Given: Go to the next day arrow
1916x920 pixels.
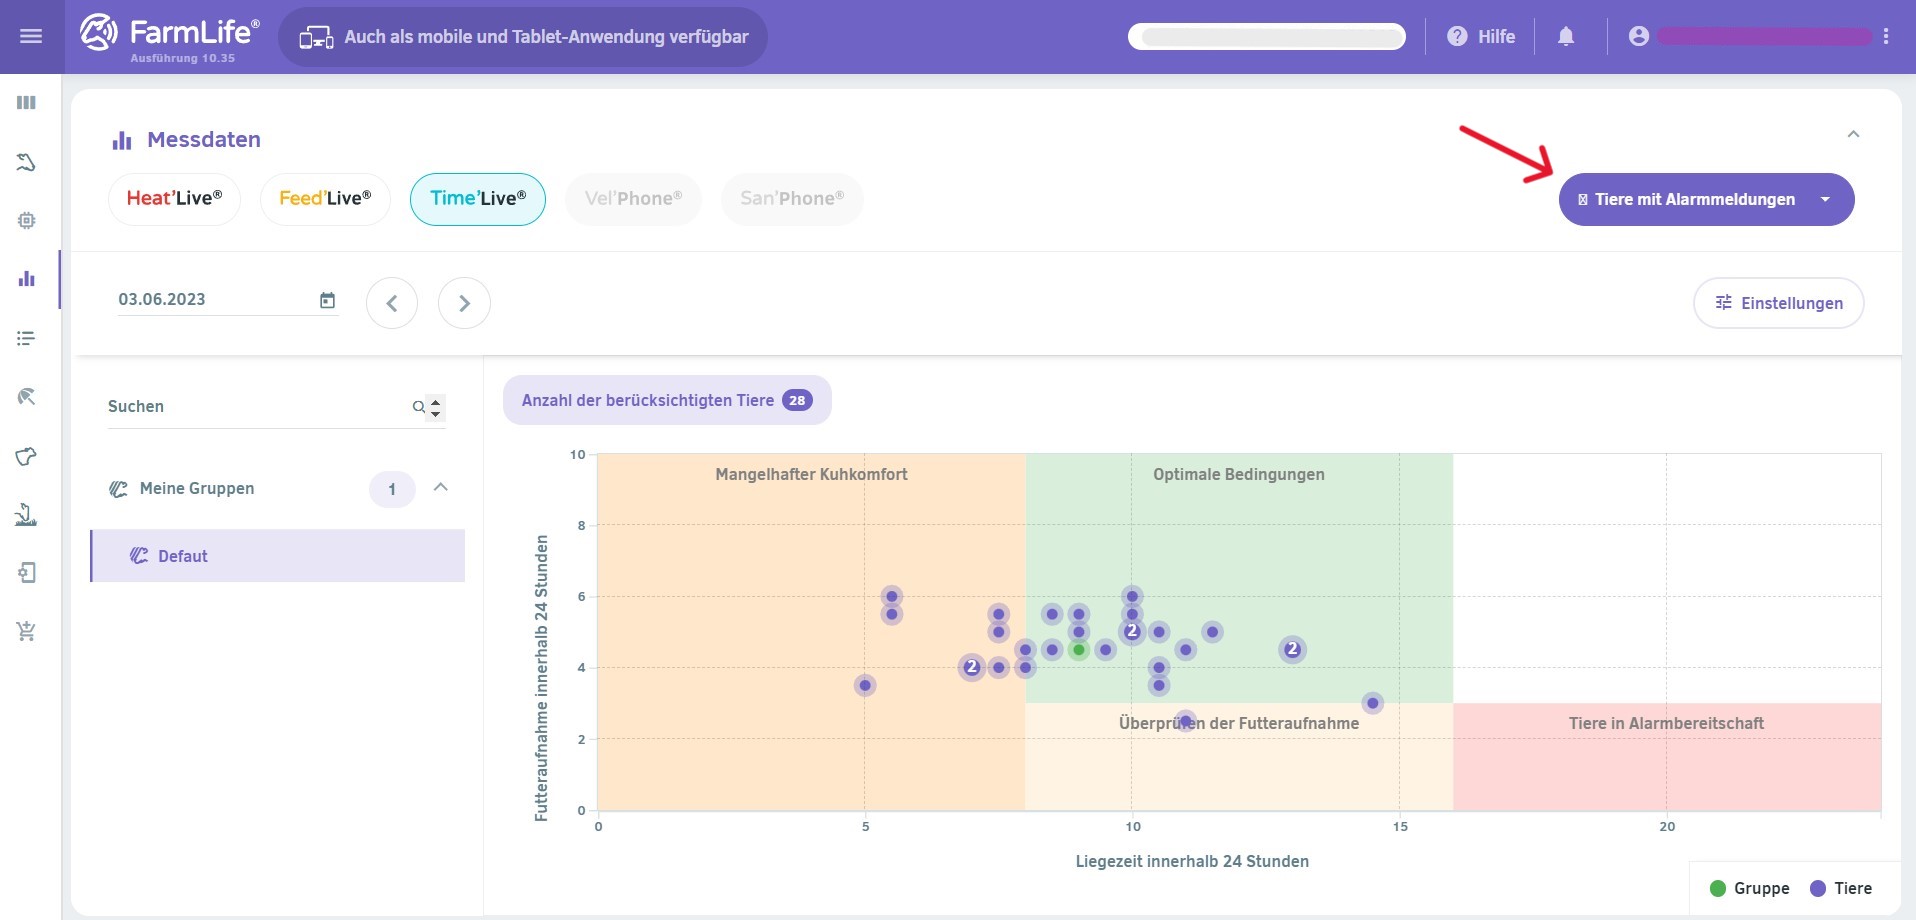Looking at the screenshot, I should (x=464, y=303).
